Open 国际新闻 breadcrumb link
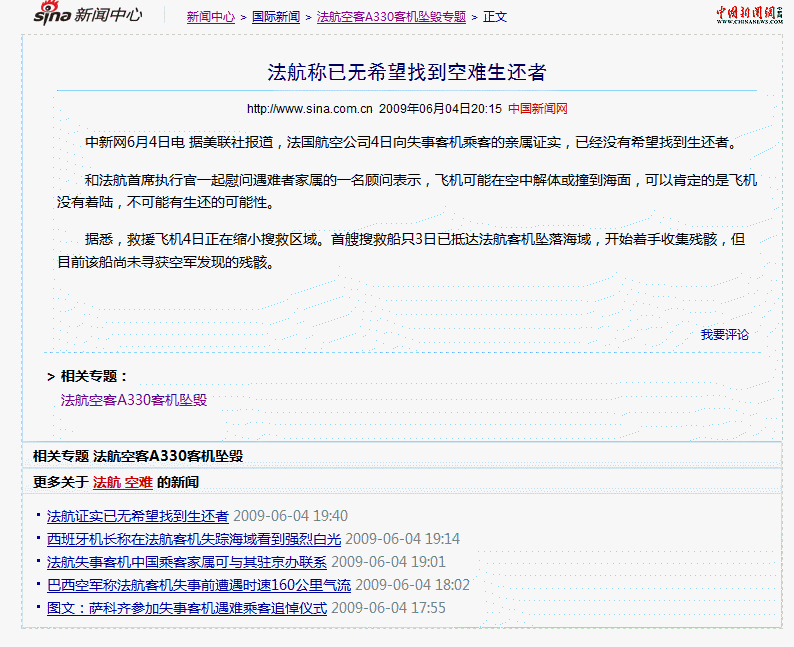Image resolution: width=794 pixels, height=647 pixels. pos(275,17)
